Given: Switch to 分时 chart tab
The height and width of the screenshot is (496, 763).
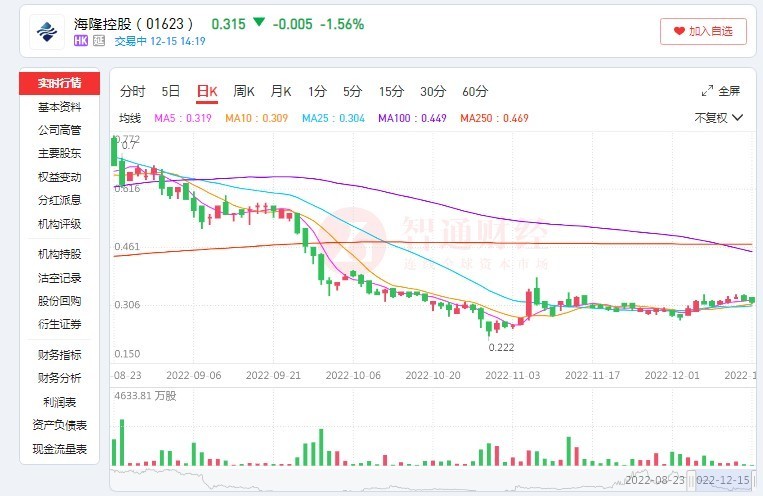Looking at the screenshot, I should (132, 92).
